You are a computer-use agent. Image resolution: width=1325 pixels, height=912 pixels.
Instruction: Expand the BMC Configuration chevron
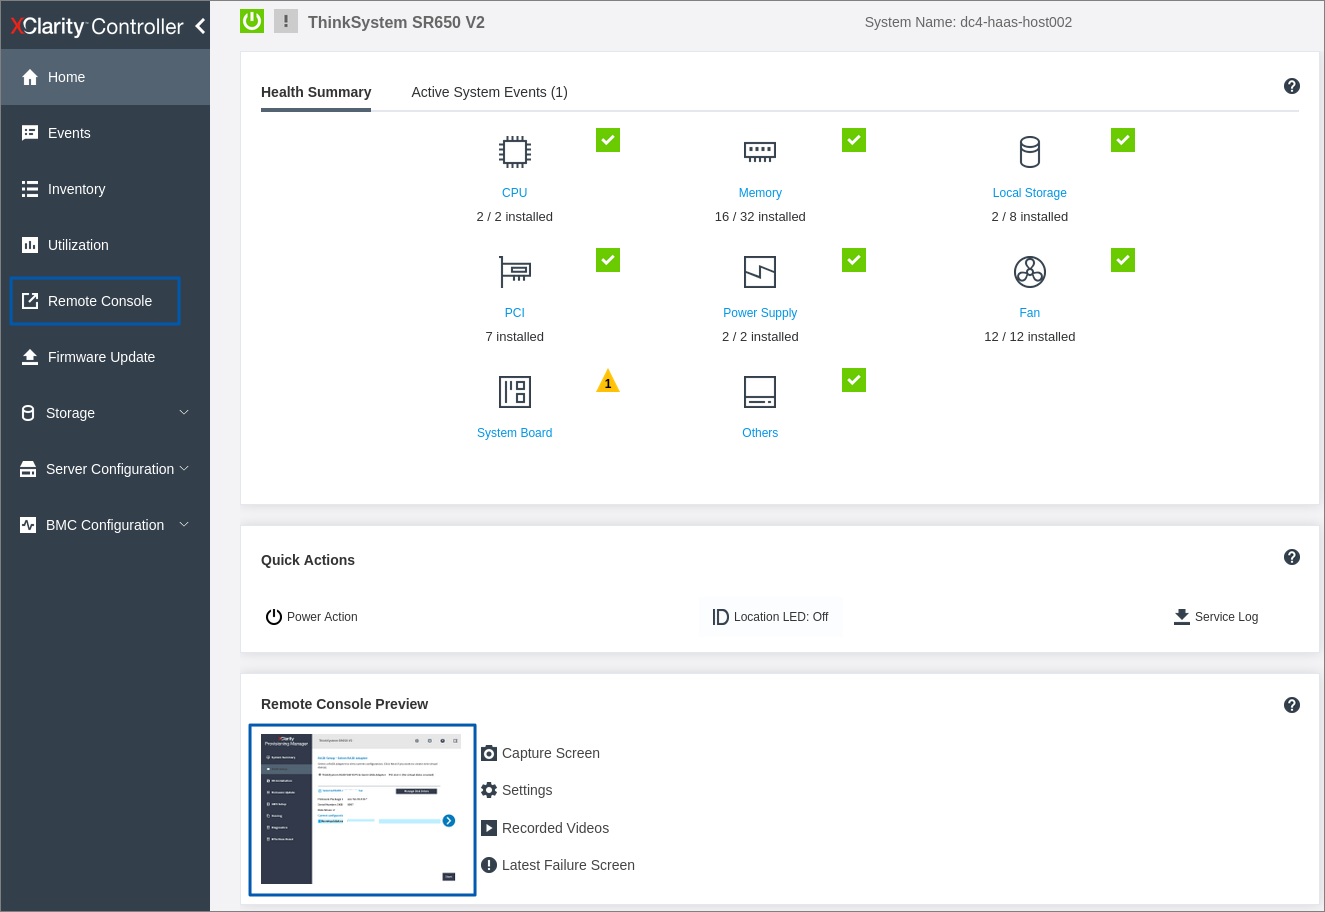[184, 525]
